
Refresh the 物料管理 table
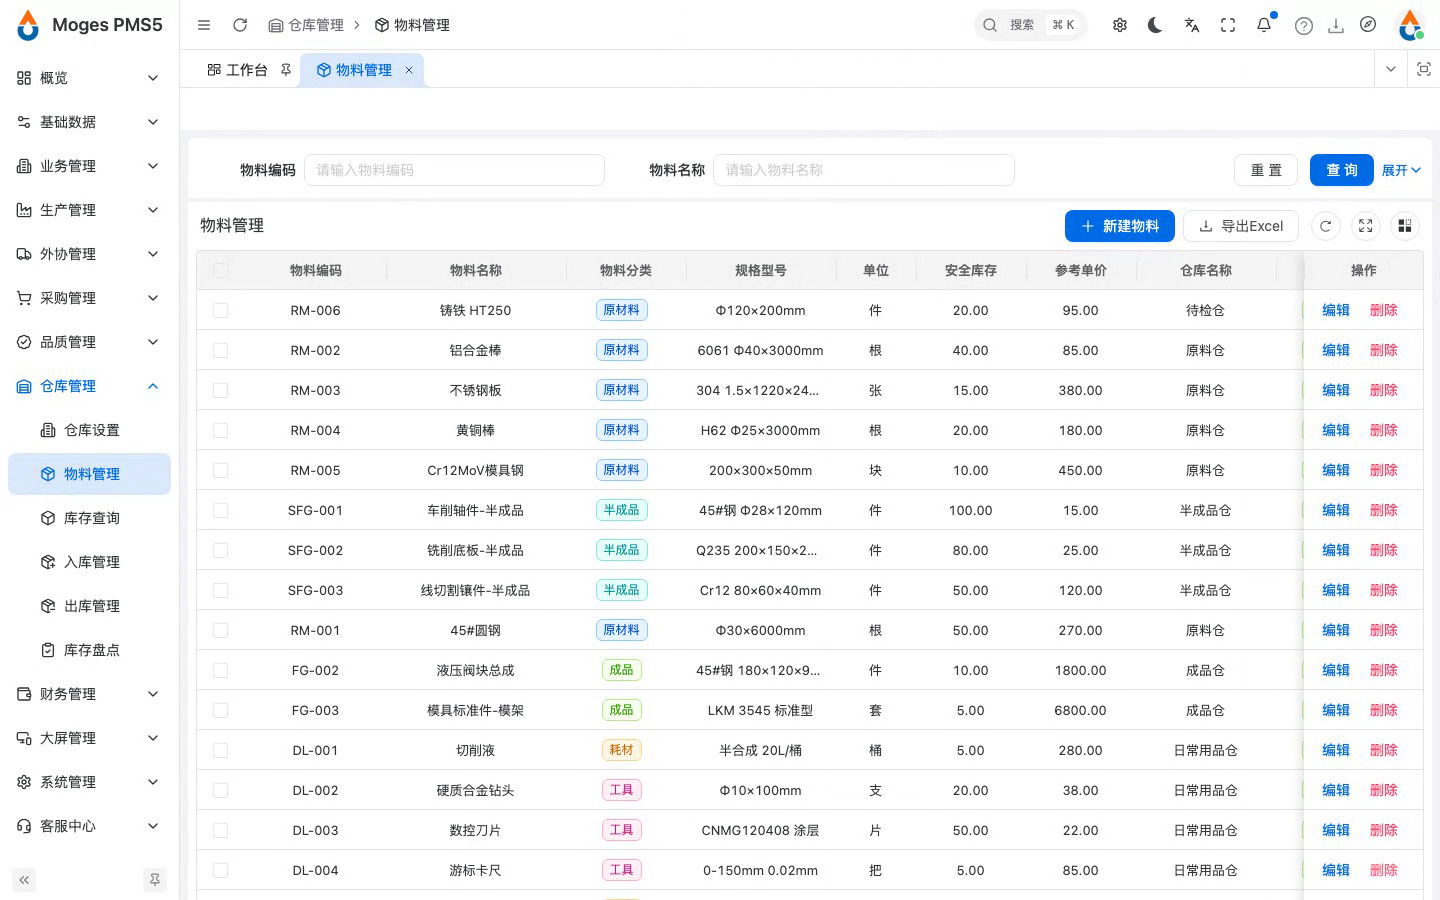pyautogui.click(x=1326, y=226)
